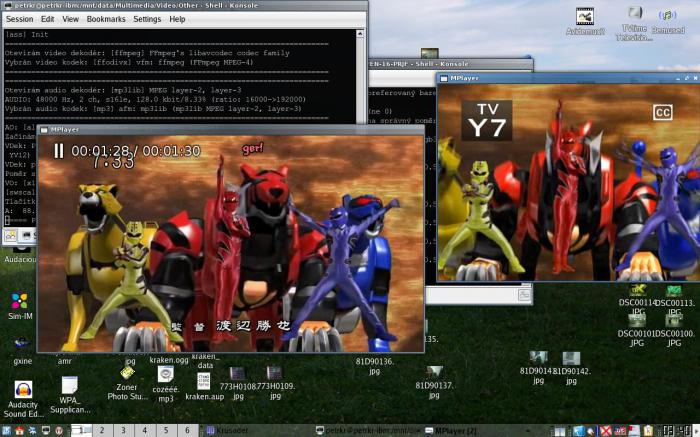Activate the petrkr Konsole taskbar entry
The image size is (700, 437).
point(368,430)
